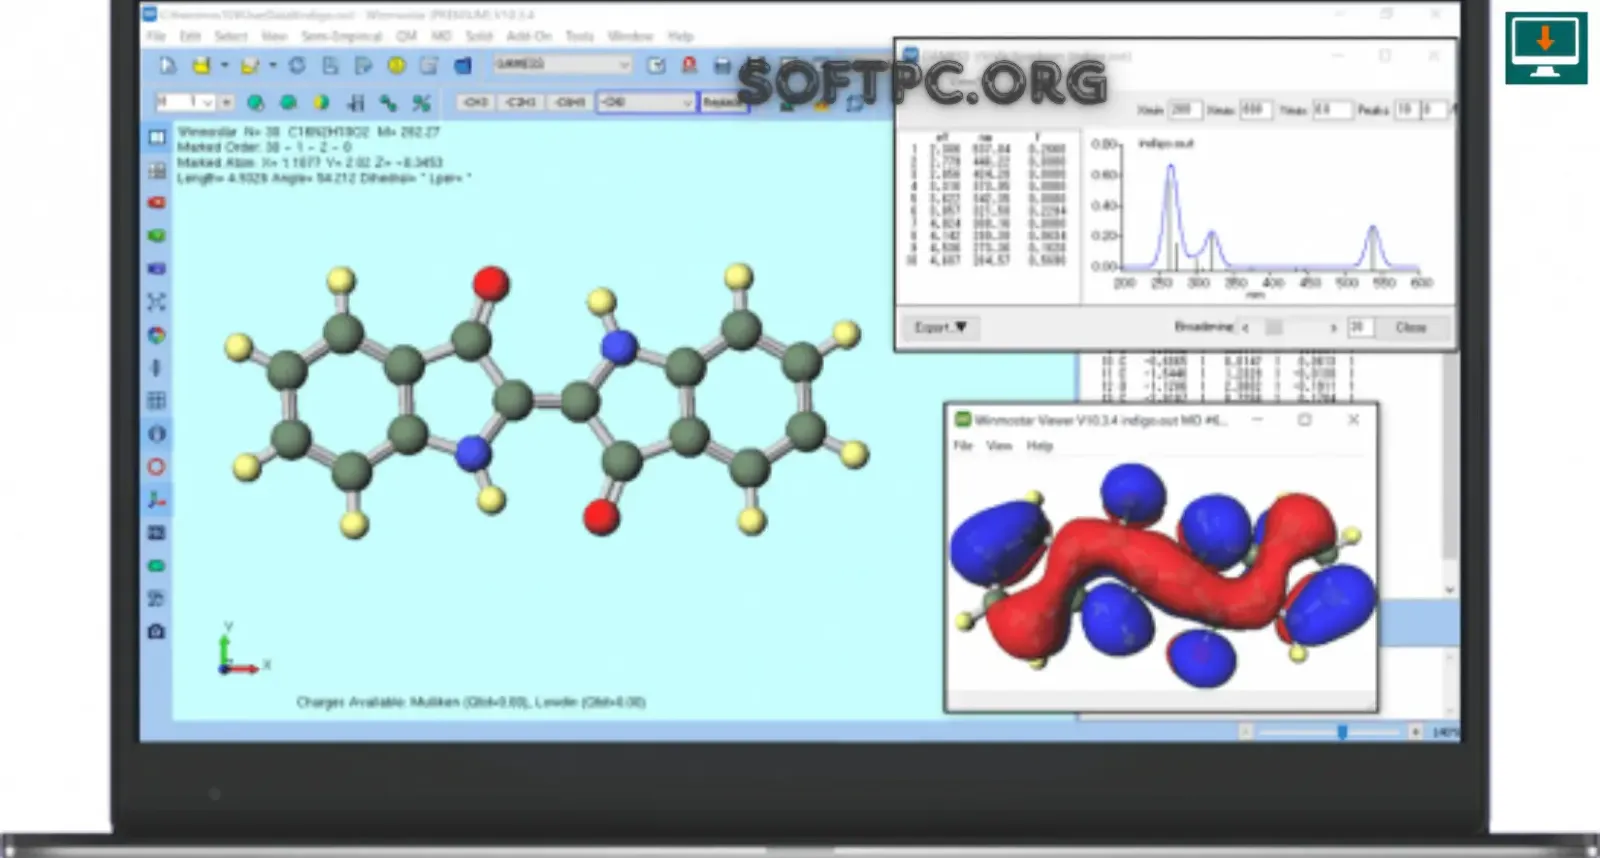The image size is (1600, 858).
Task: Open the View menu in Winmostar Viewer window
Action: click(x=999, y=445)
